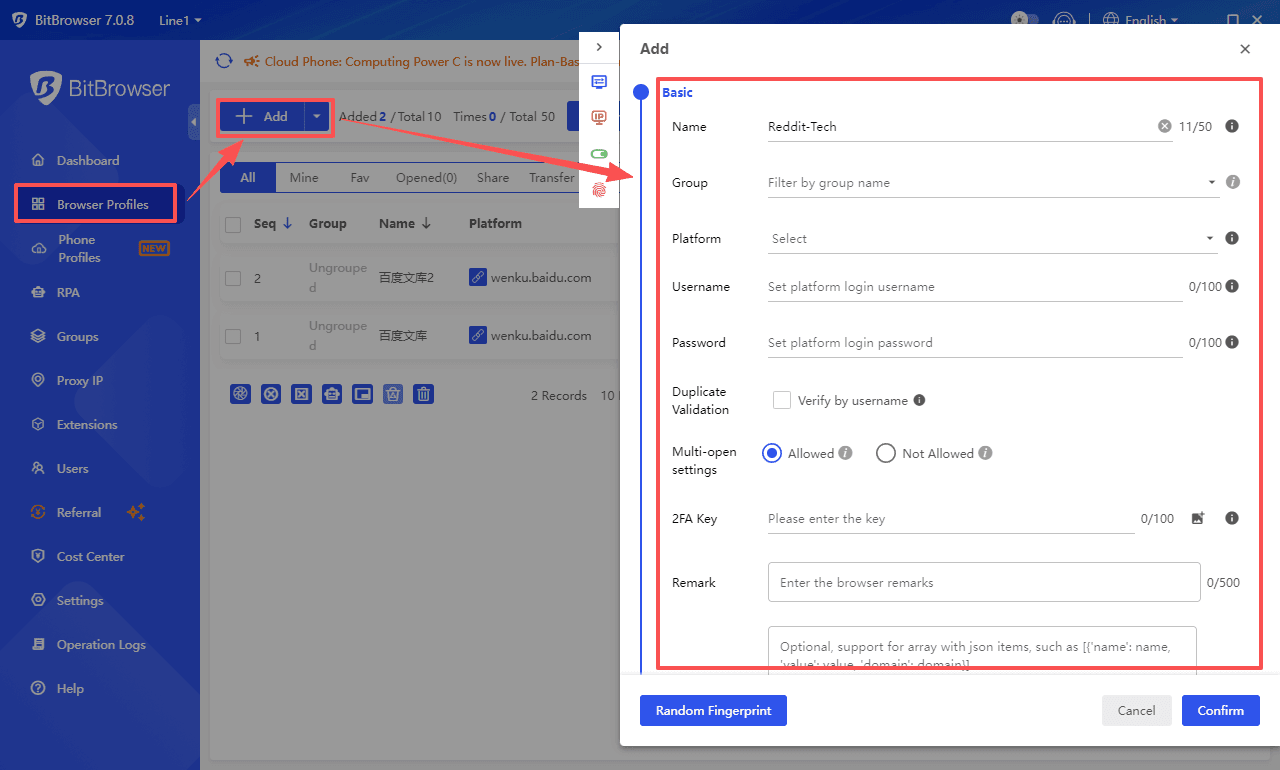The height and width of the screenshot is (770, 1280).
Task: Switch to the Mine tab
Action: pyautogui.click(x=304, y=177)
